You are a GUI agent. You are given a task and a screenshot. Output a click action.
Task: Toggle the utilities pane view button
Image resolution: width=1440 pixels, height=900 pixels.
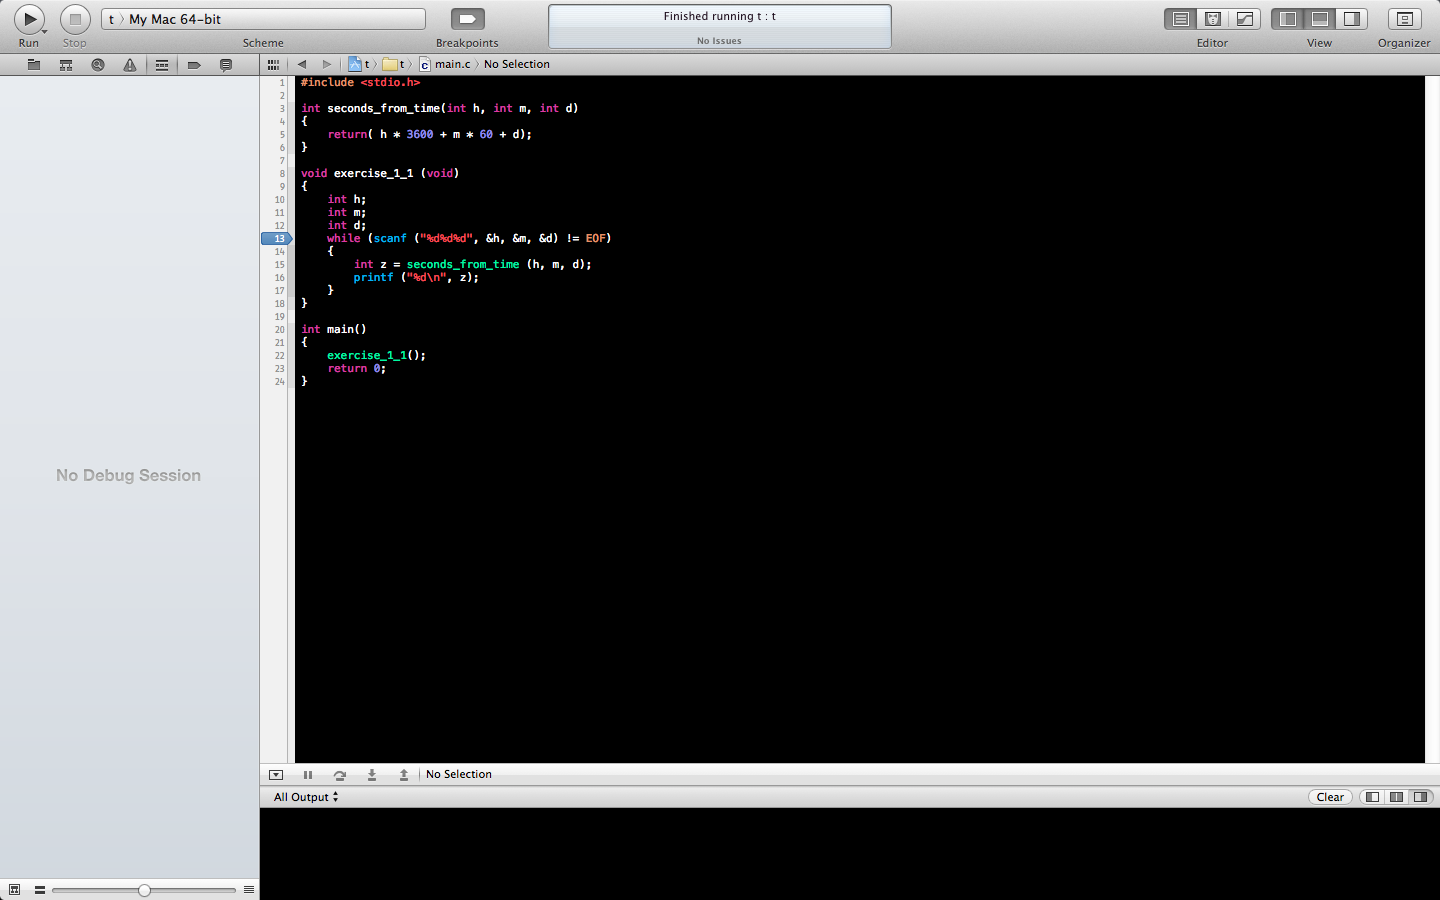pyautogui.click(x=1352, y=19)
